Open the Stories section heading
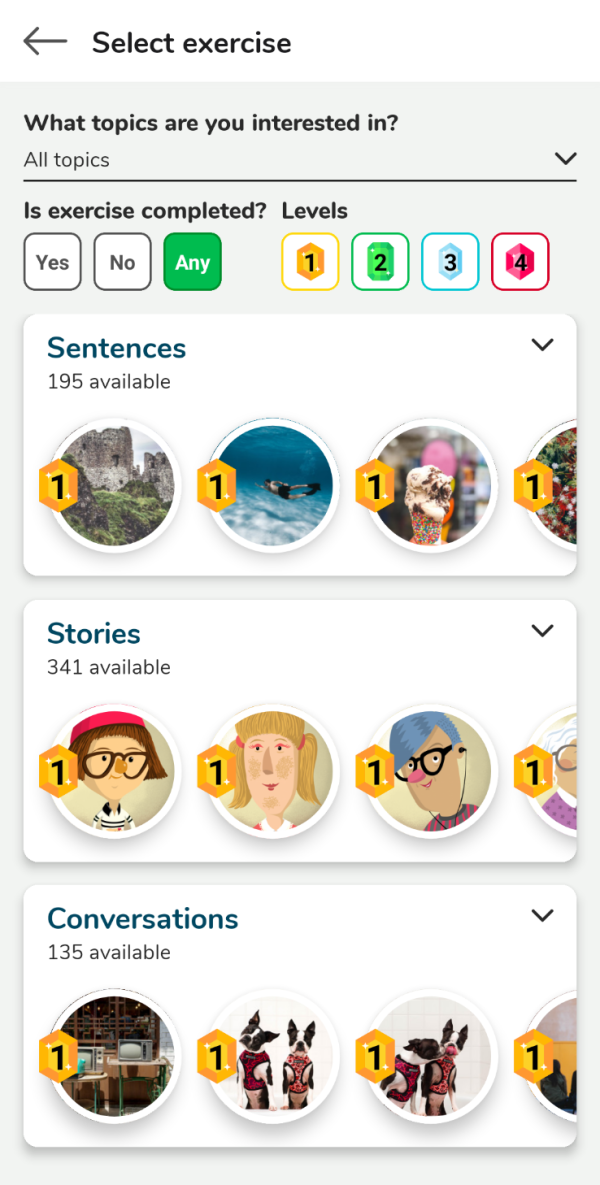The image size is (600, 1185). pyautogui.click(x=94, y=633)
